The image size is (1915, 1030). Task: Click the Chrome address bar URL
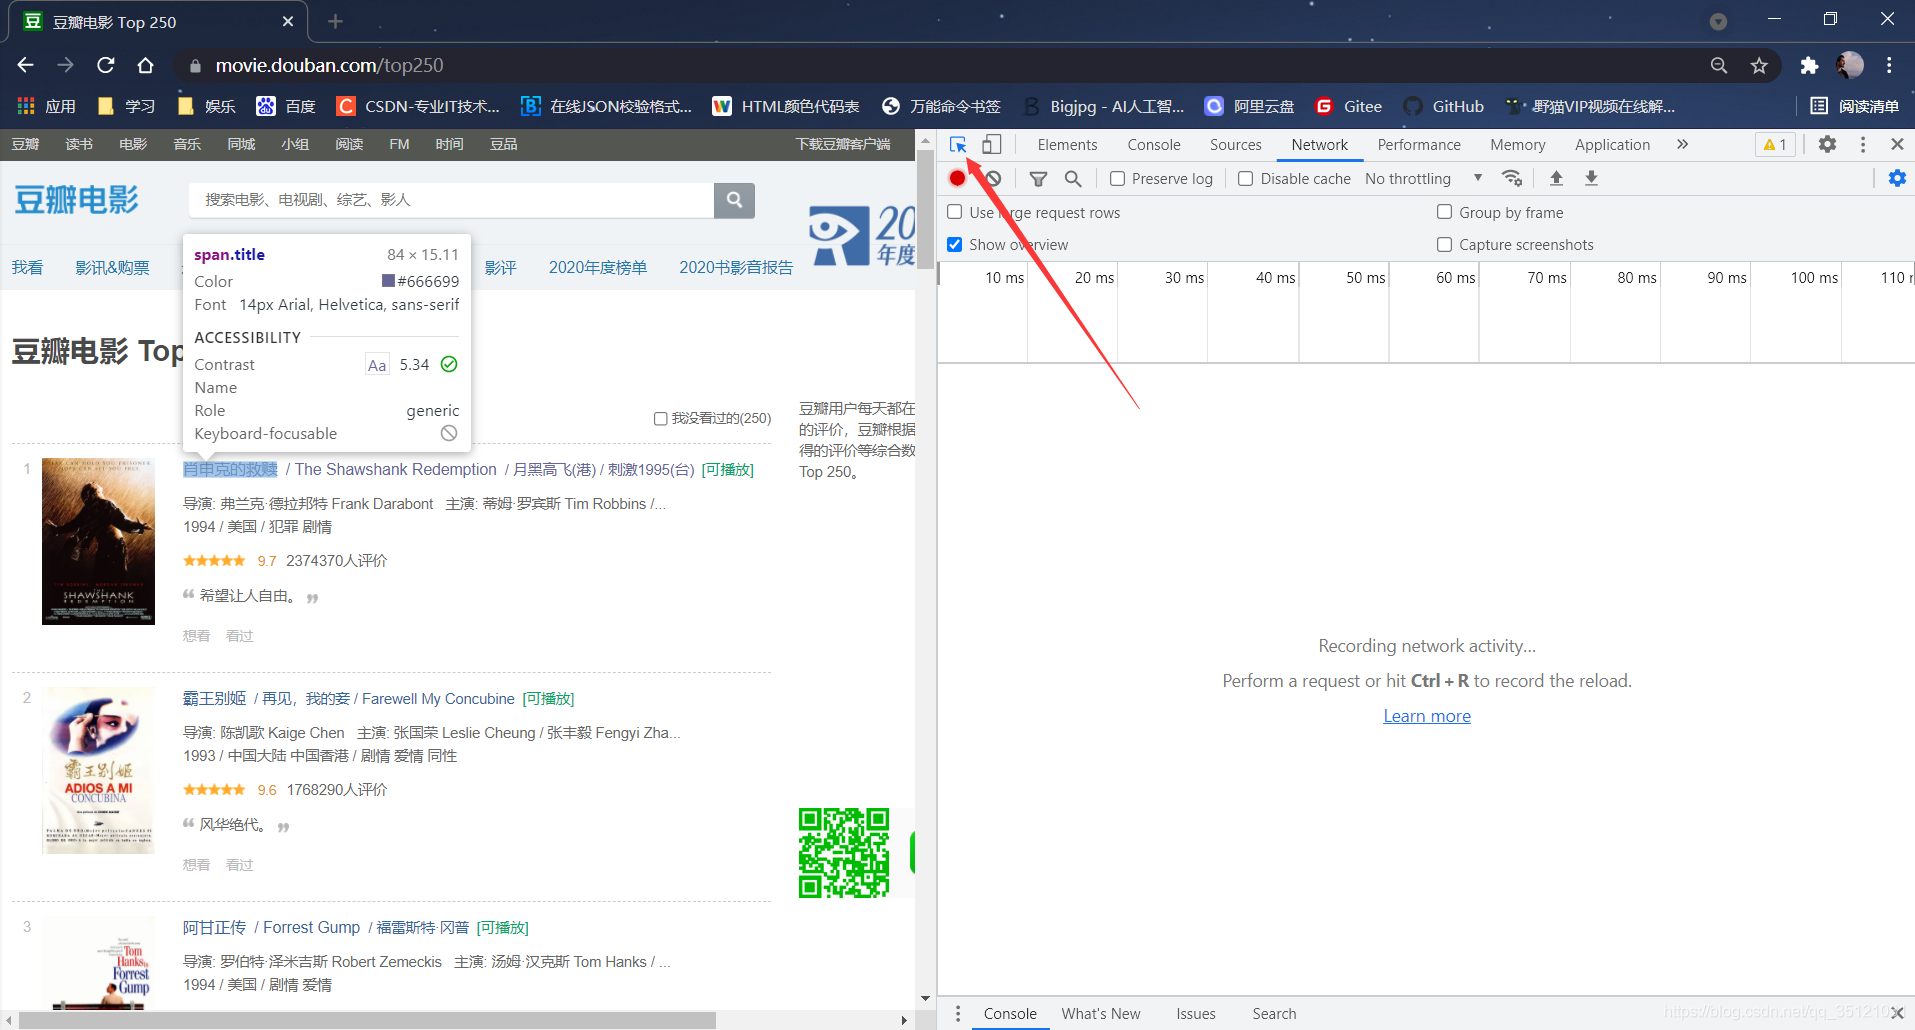click(x=329, y=65)
